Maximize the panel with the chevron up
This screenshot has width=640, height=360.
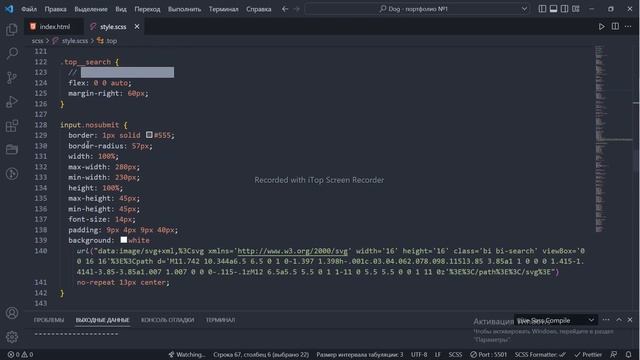point(619,320)
